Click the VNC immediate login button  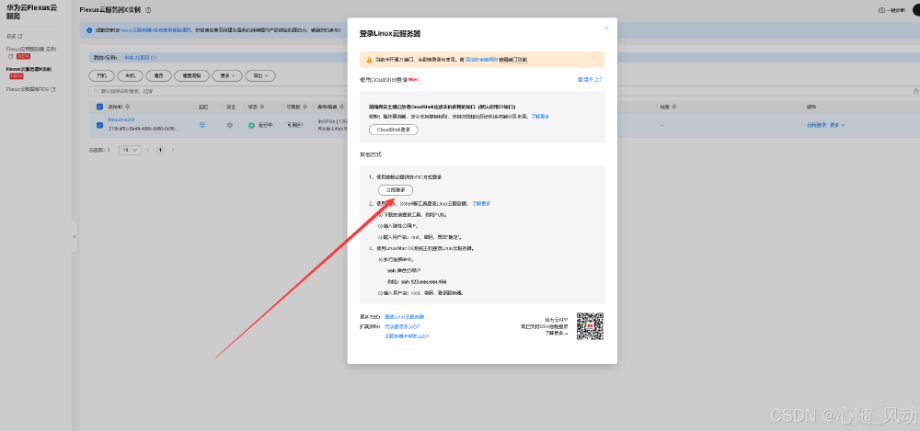click(395, 190)
